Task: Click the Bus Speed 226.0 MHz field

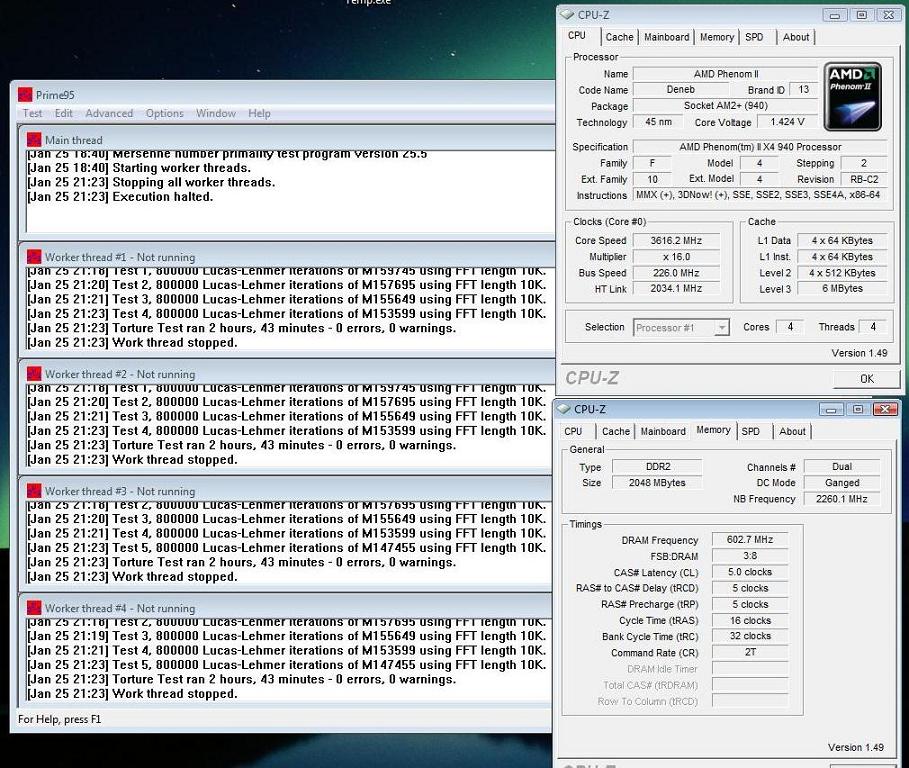Action: point(676,273)
